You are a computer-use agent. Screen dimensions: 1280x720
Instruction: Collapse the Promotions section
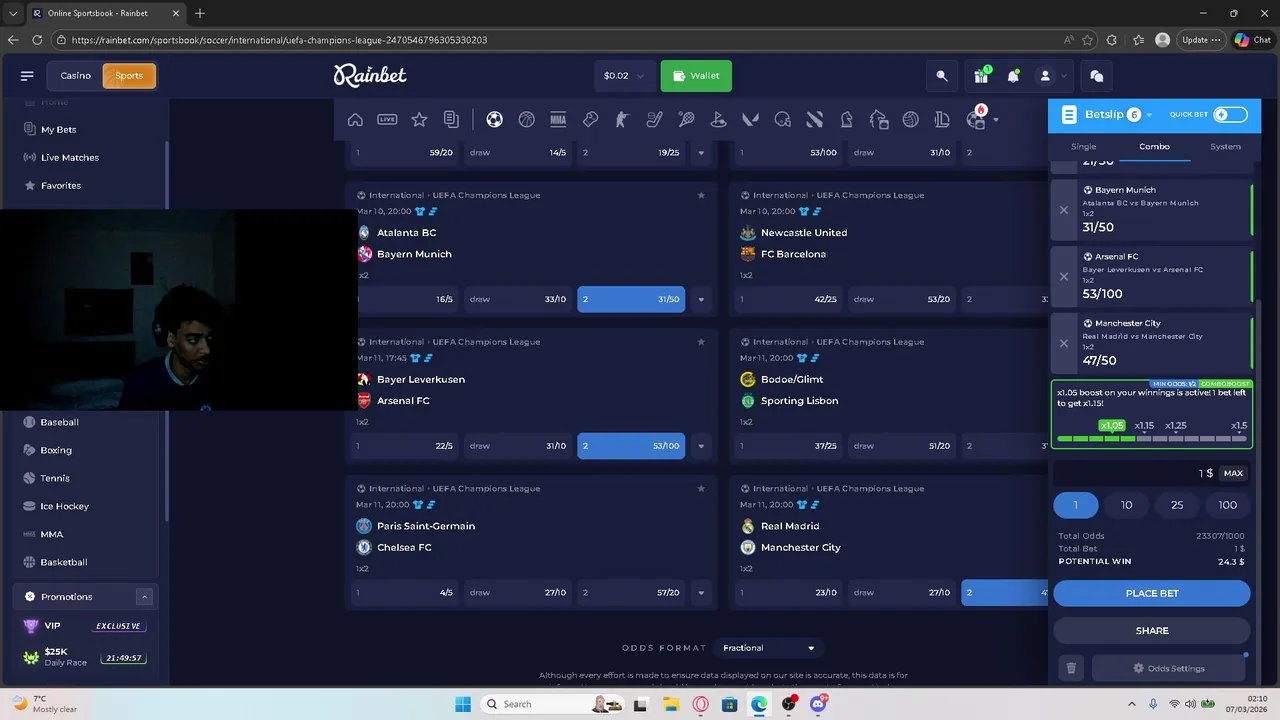pyautogui.click(x=144, y=597)
